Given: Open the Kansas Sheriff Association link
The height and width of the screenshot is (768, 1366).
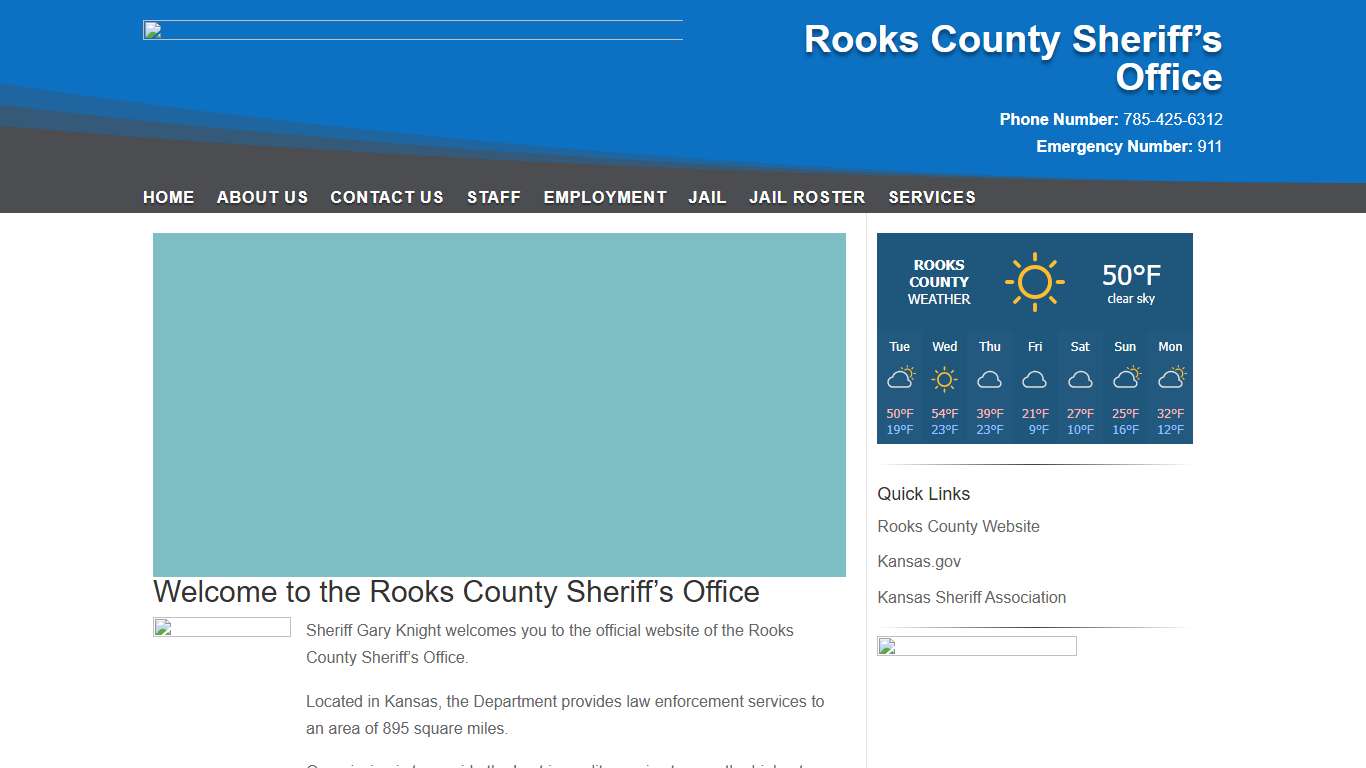Looking at the screenshot, I should coord(971,597).
